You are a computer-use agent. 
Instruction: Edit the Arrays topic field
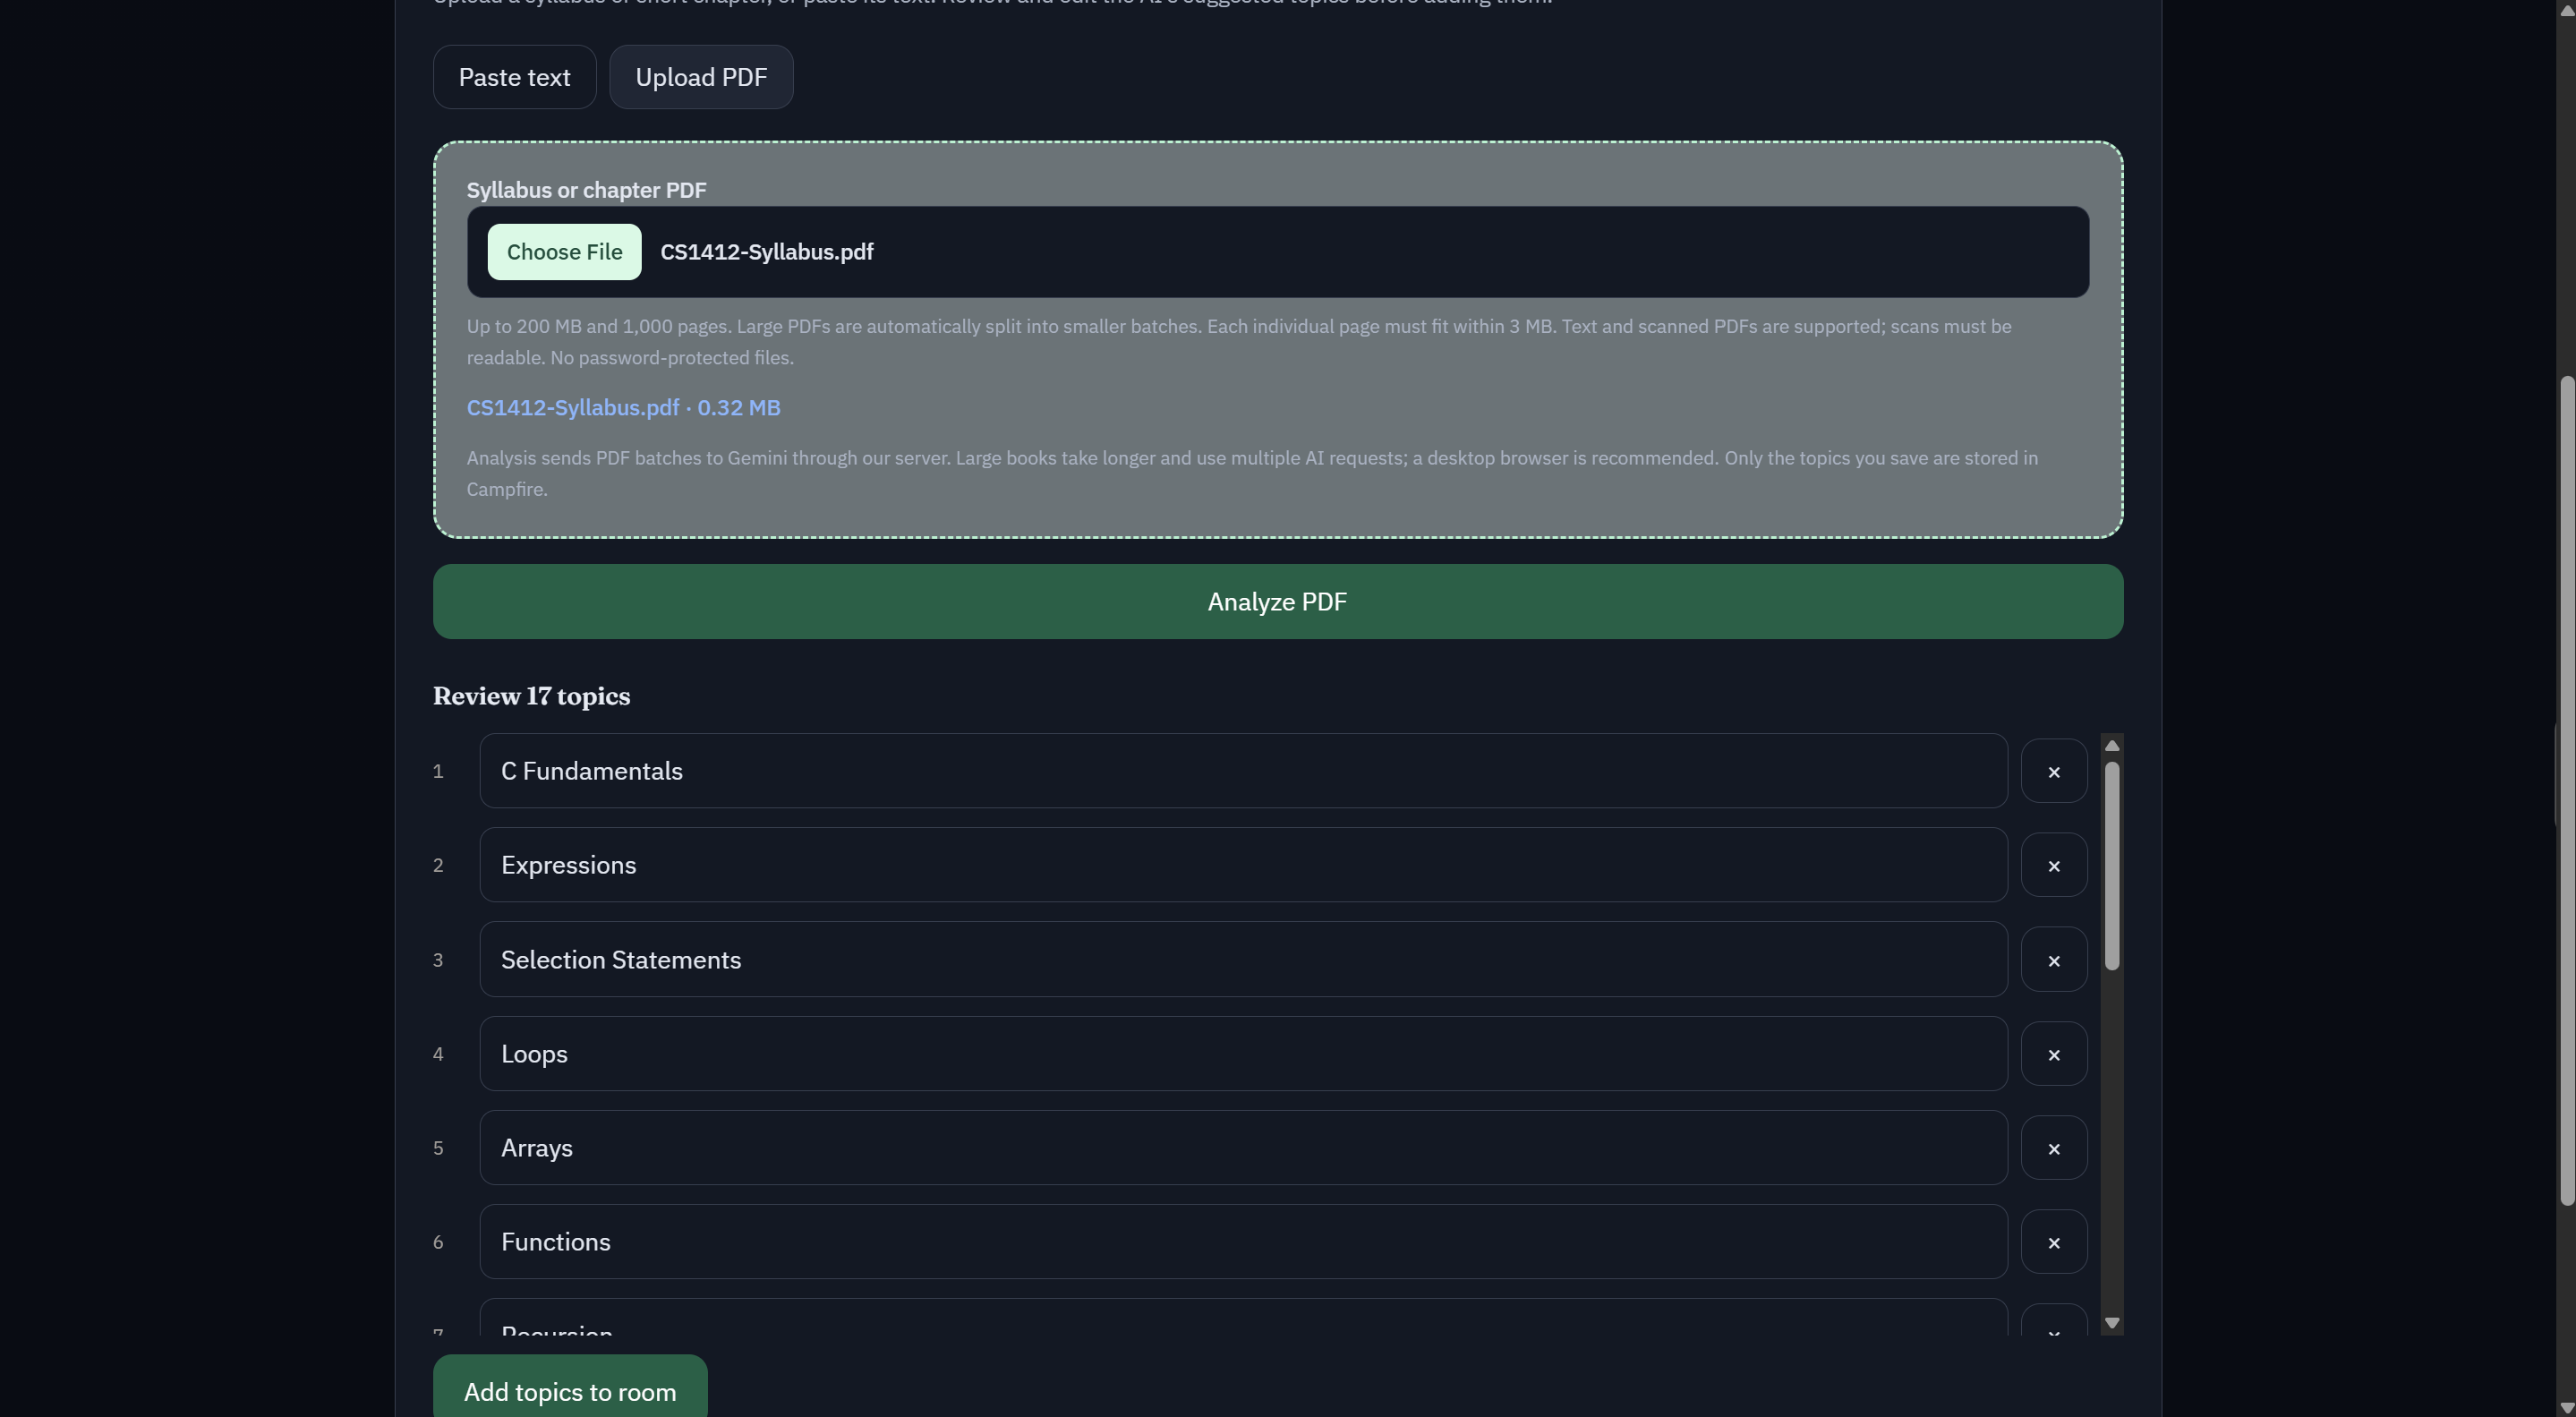[x=1243, y=1148]
